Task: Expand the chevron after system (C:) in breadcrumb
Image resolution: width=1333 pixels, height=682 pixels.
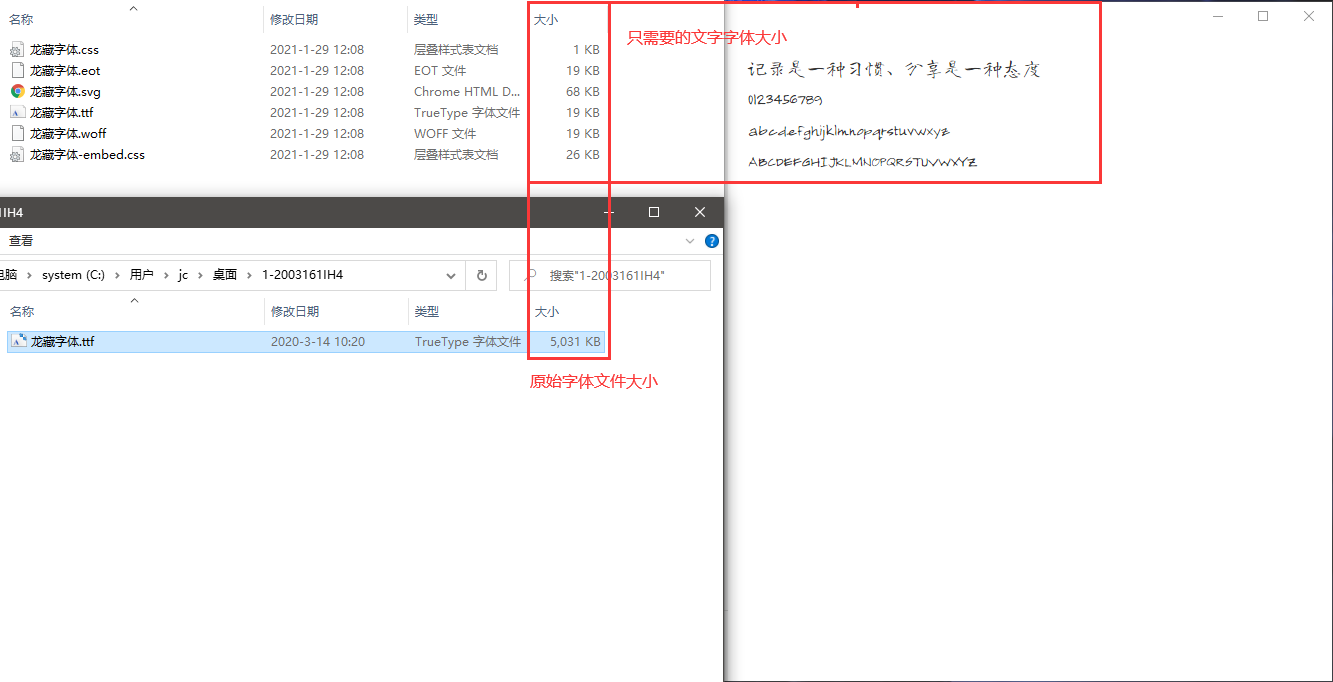Action: 117,275
